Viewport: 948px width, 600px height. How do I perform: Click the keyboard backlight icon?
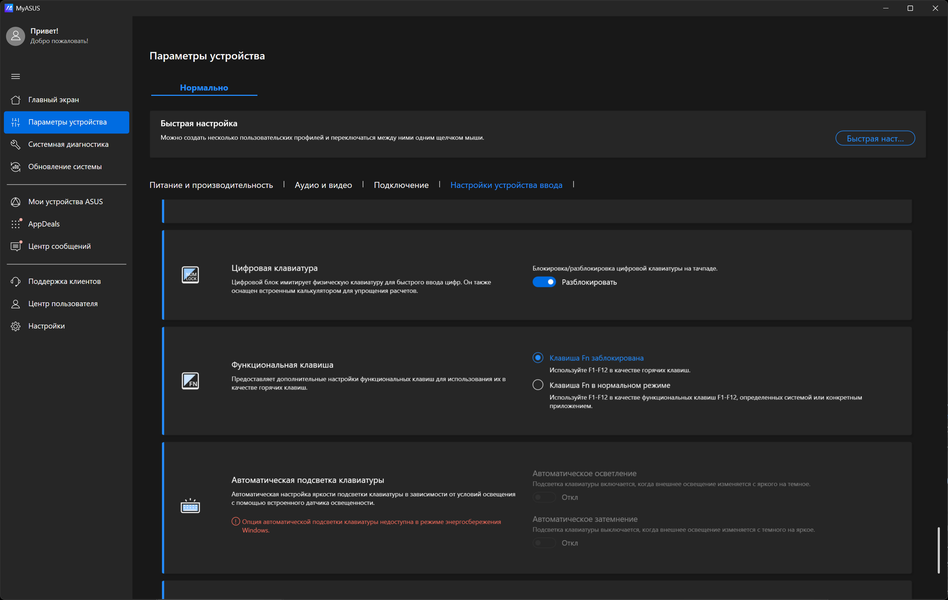click(x=190, y=506)
